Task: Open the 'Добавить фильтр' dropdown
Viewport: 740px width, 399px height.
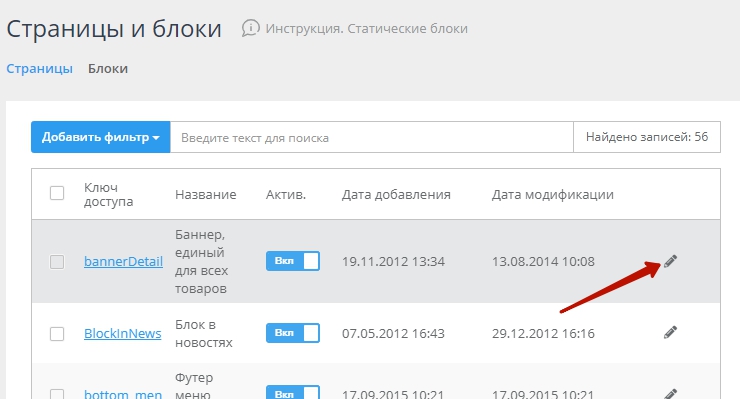Action: [x=101, y=137]
